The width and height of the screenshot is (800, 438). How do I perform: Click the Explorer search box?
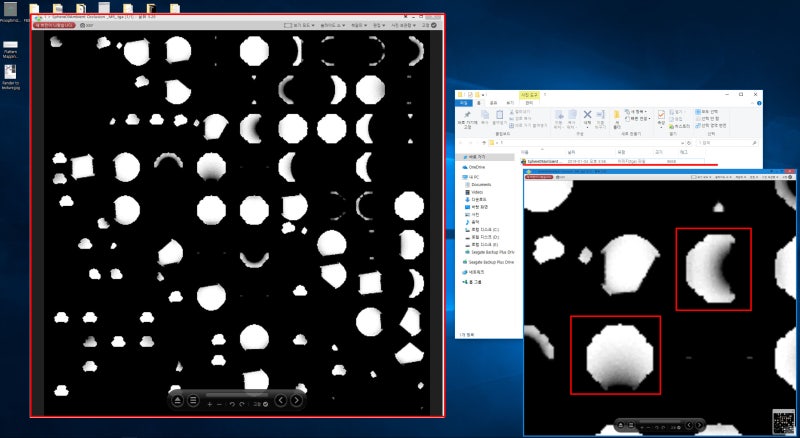pyautogui.click(x=727, y=142)
